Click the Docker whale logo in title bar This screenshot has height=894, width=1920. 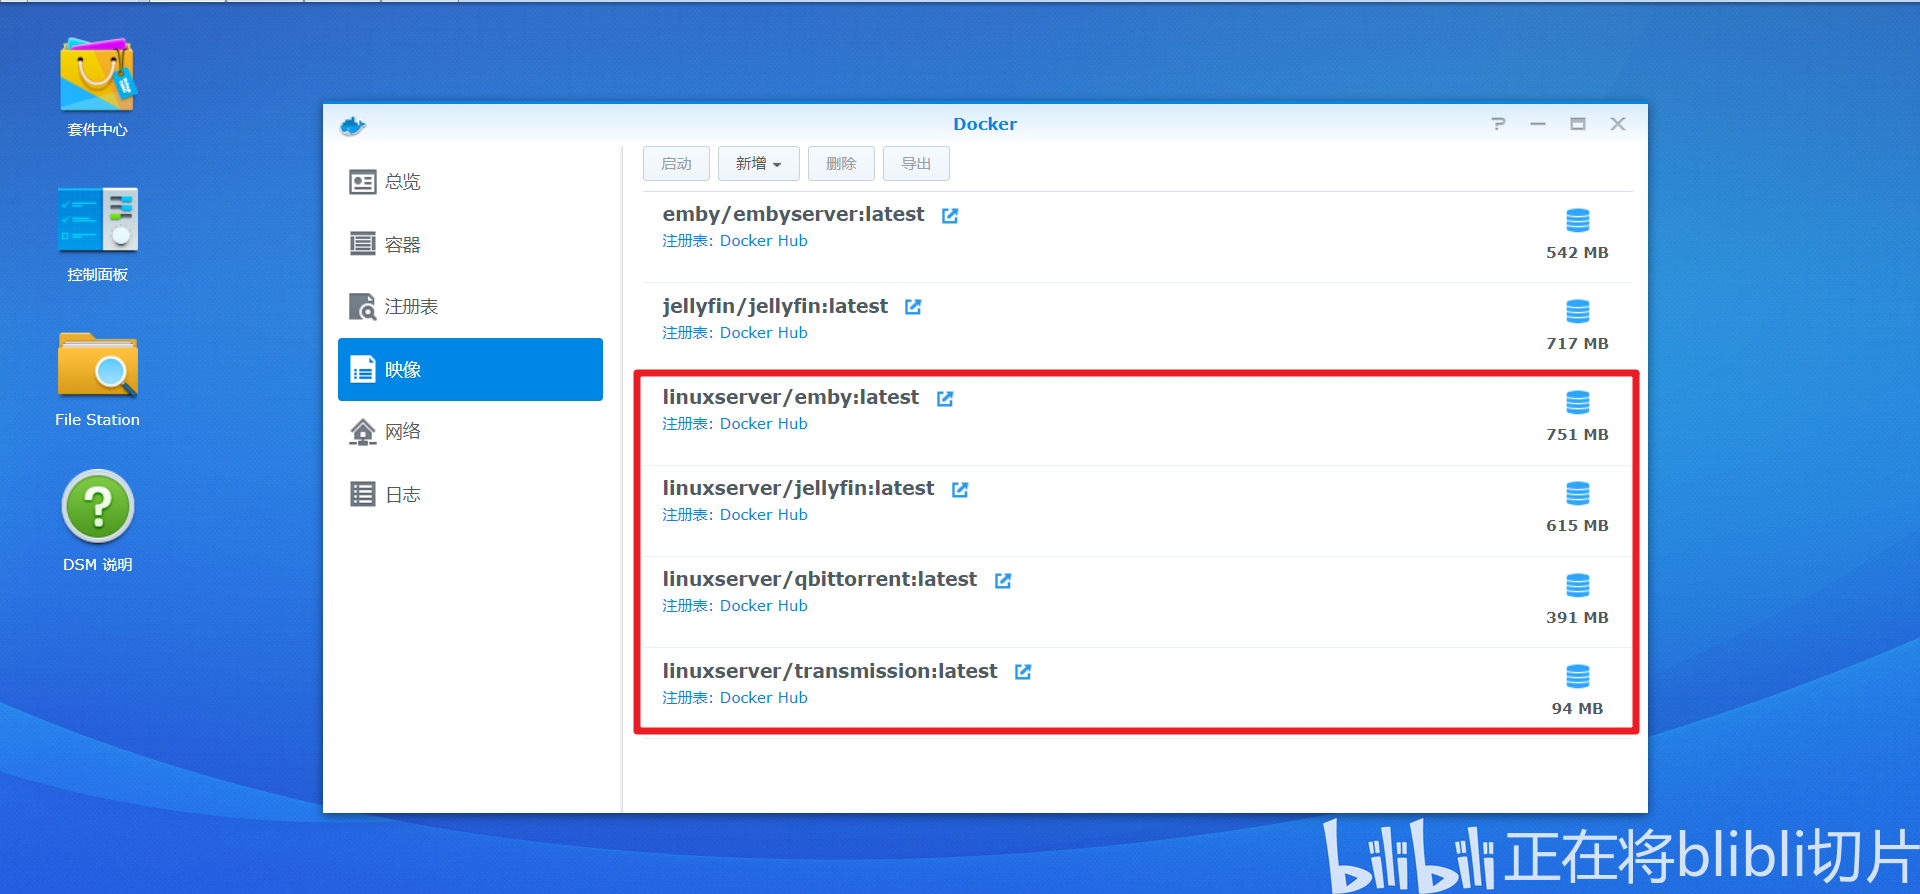(x=353, y=125)
